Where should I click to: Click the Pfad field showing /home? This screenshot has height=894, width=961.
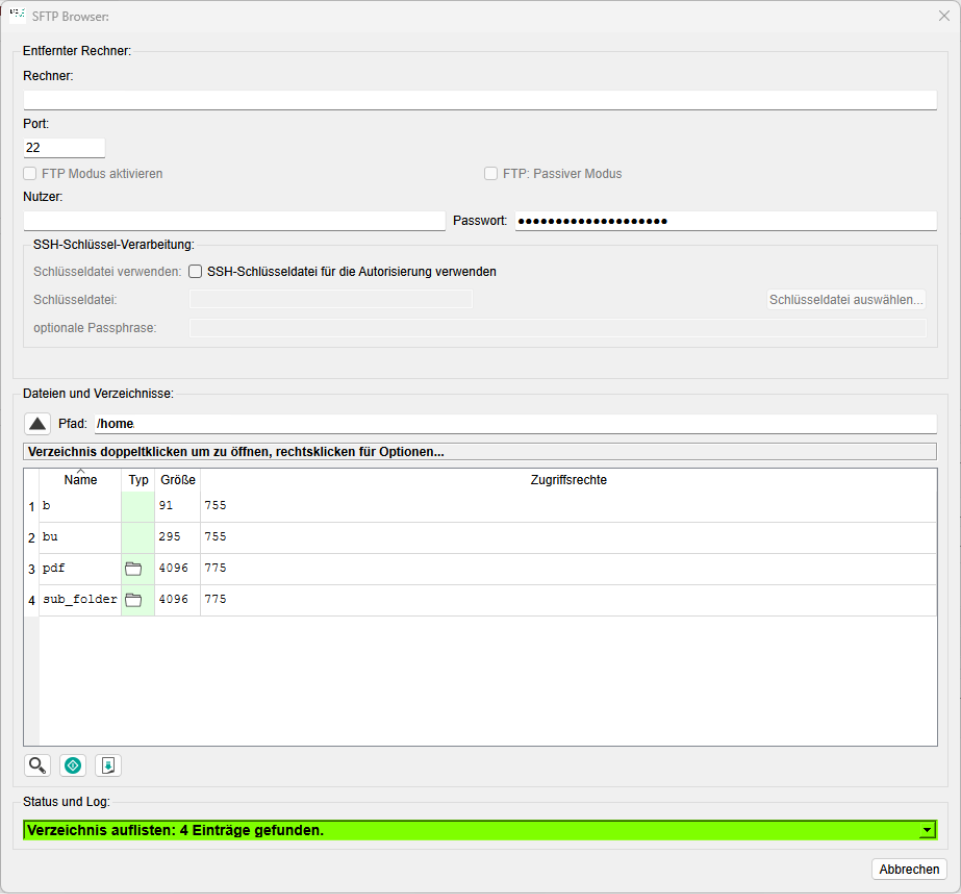[x=515, y=423]
